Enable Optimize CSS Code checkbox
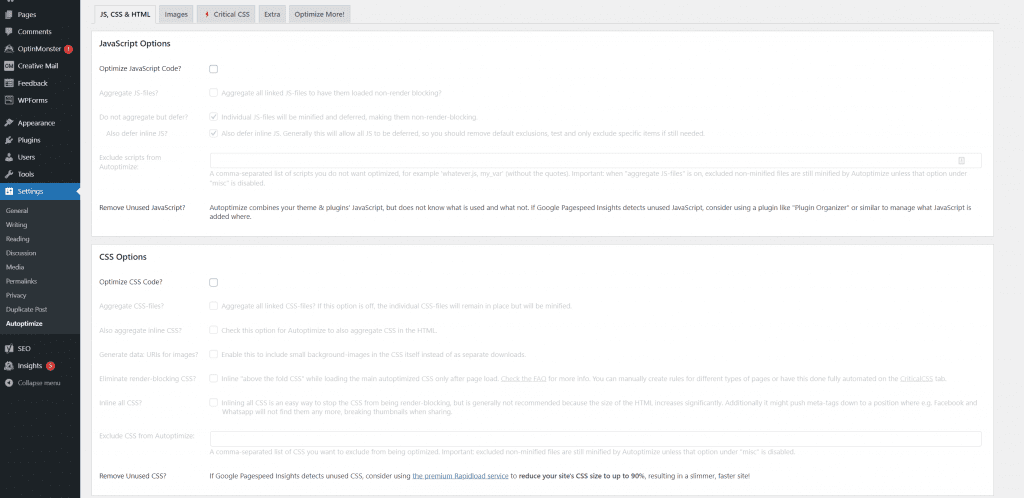1024x498 pixels. 214,282
